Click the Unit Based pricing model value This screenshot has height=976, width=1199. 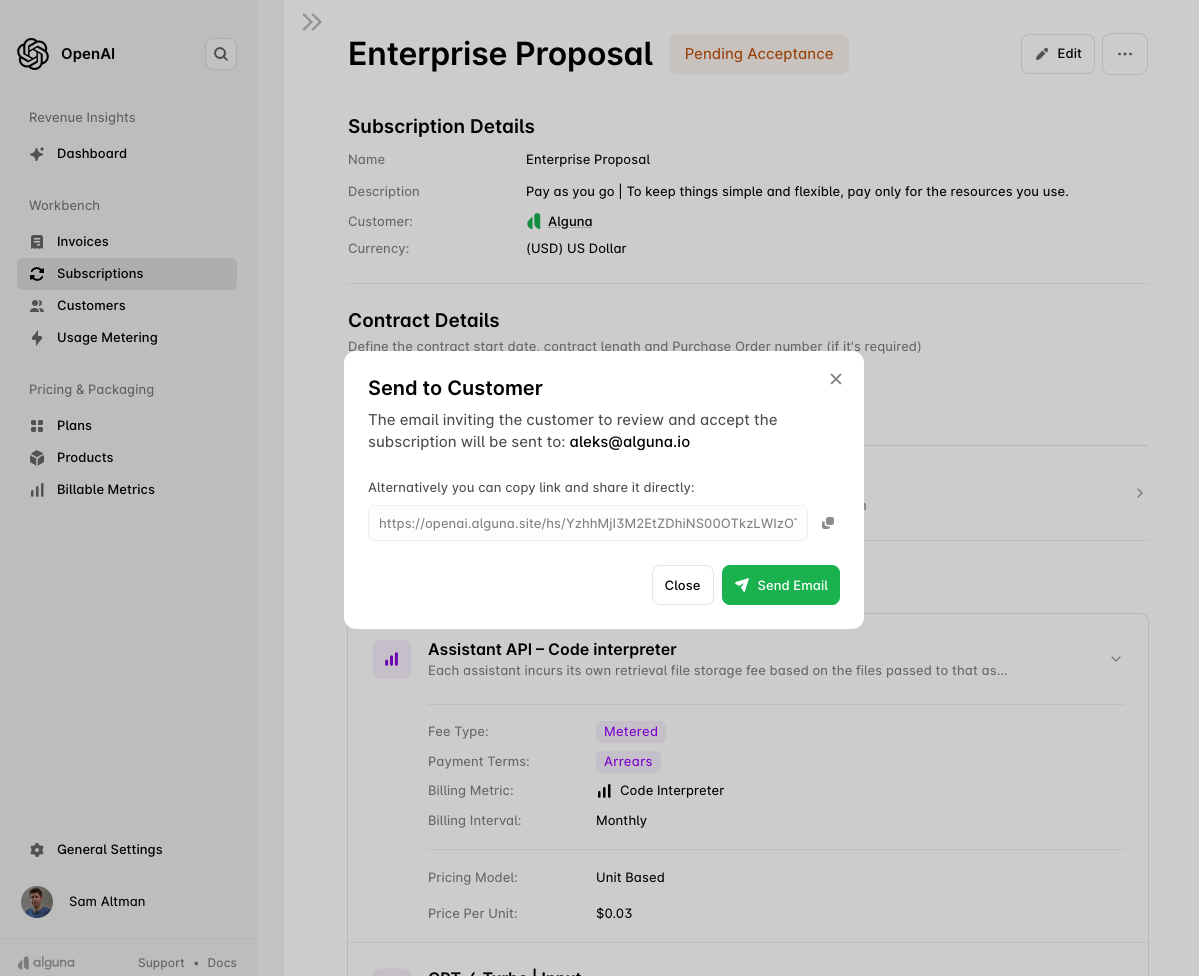point(630,878)
